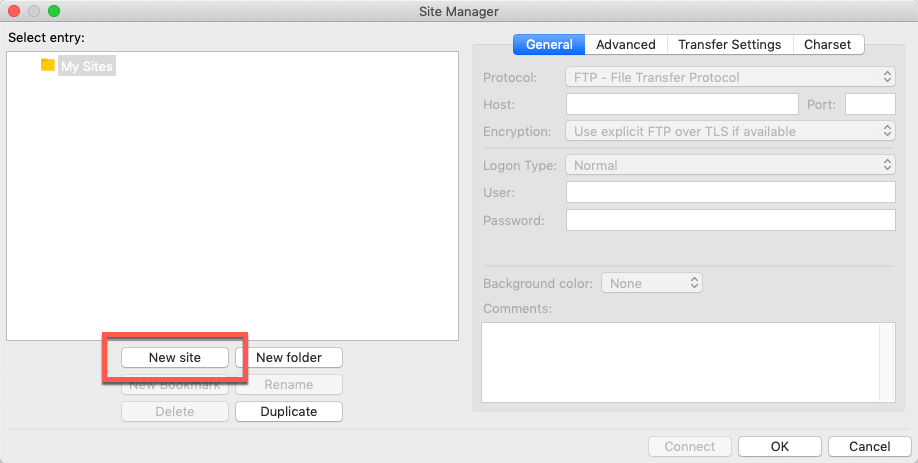Image resolution: width=918 pixels, height=463 pixels.
Task: Open the Protocol dropdown
Action: [x=730, y=77]
